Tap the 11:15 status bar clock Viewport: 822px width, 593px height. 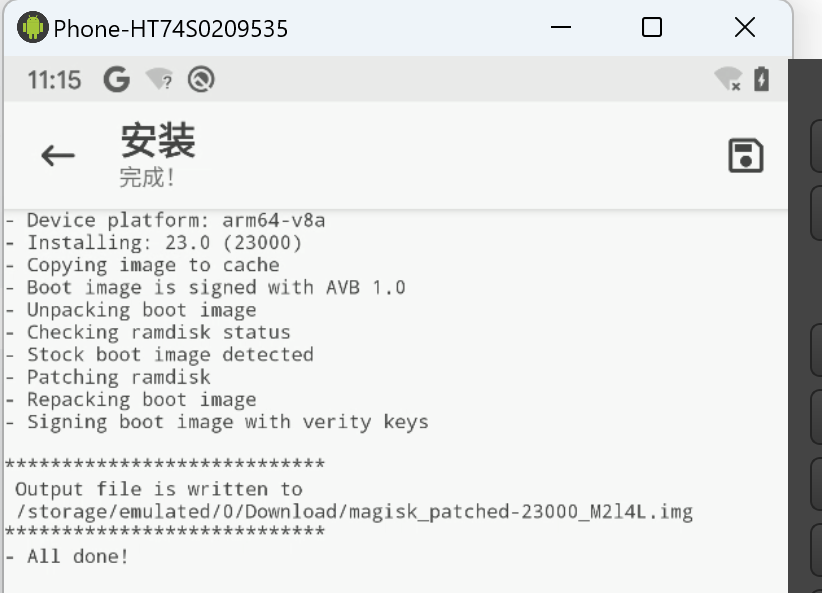54,79
